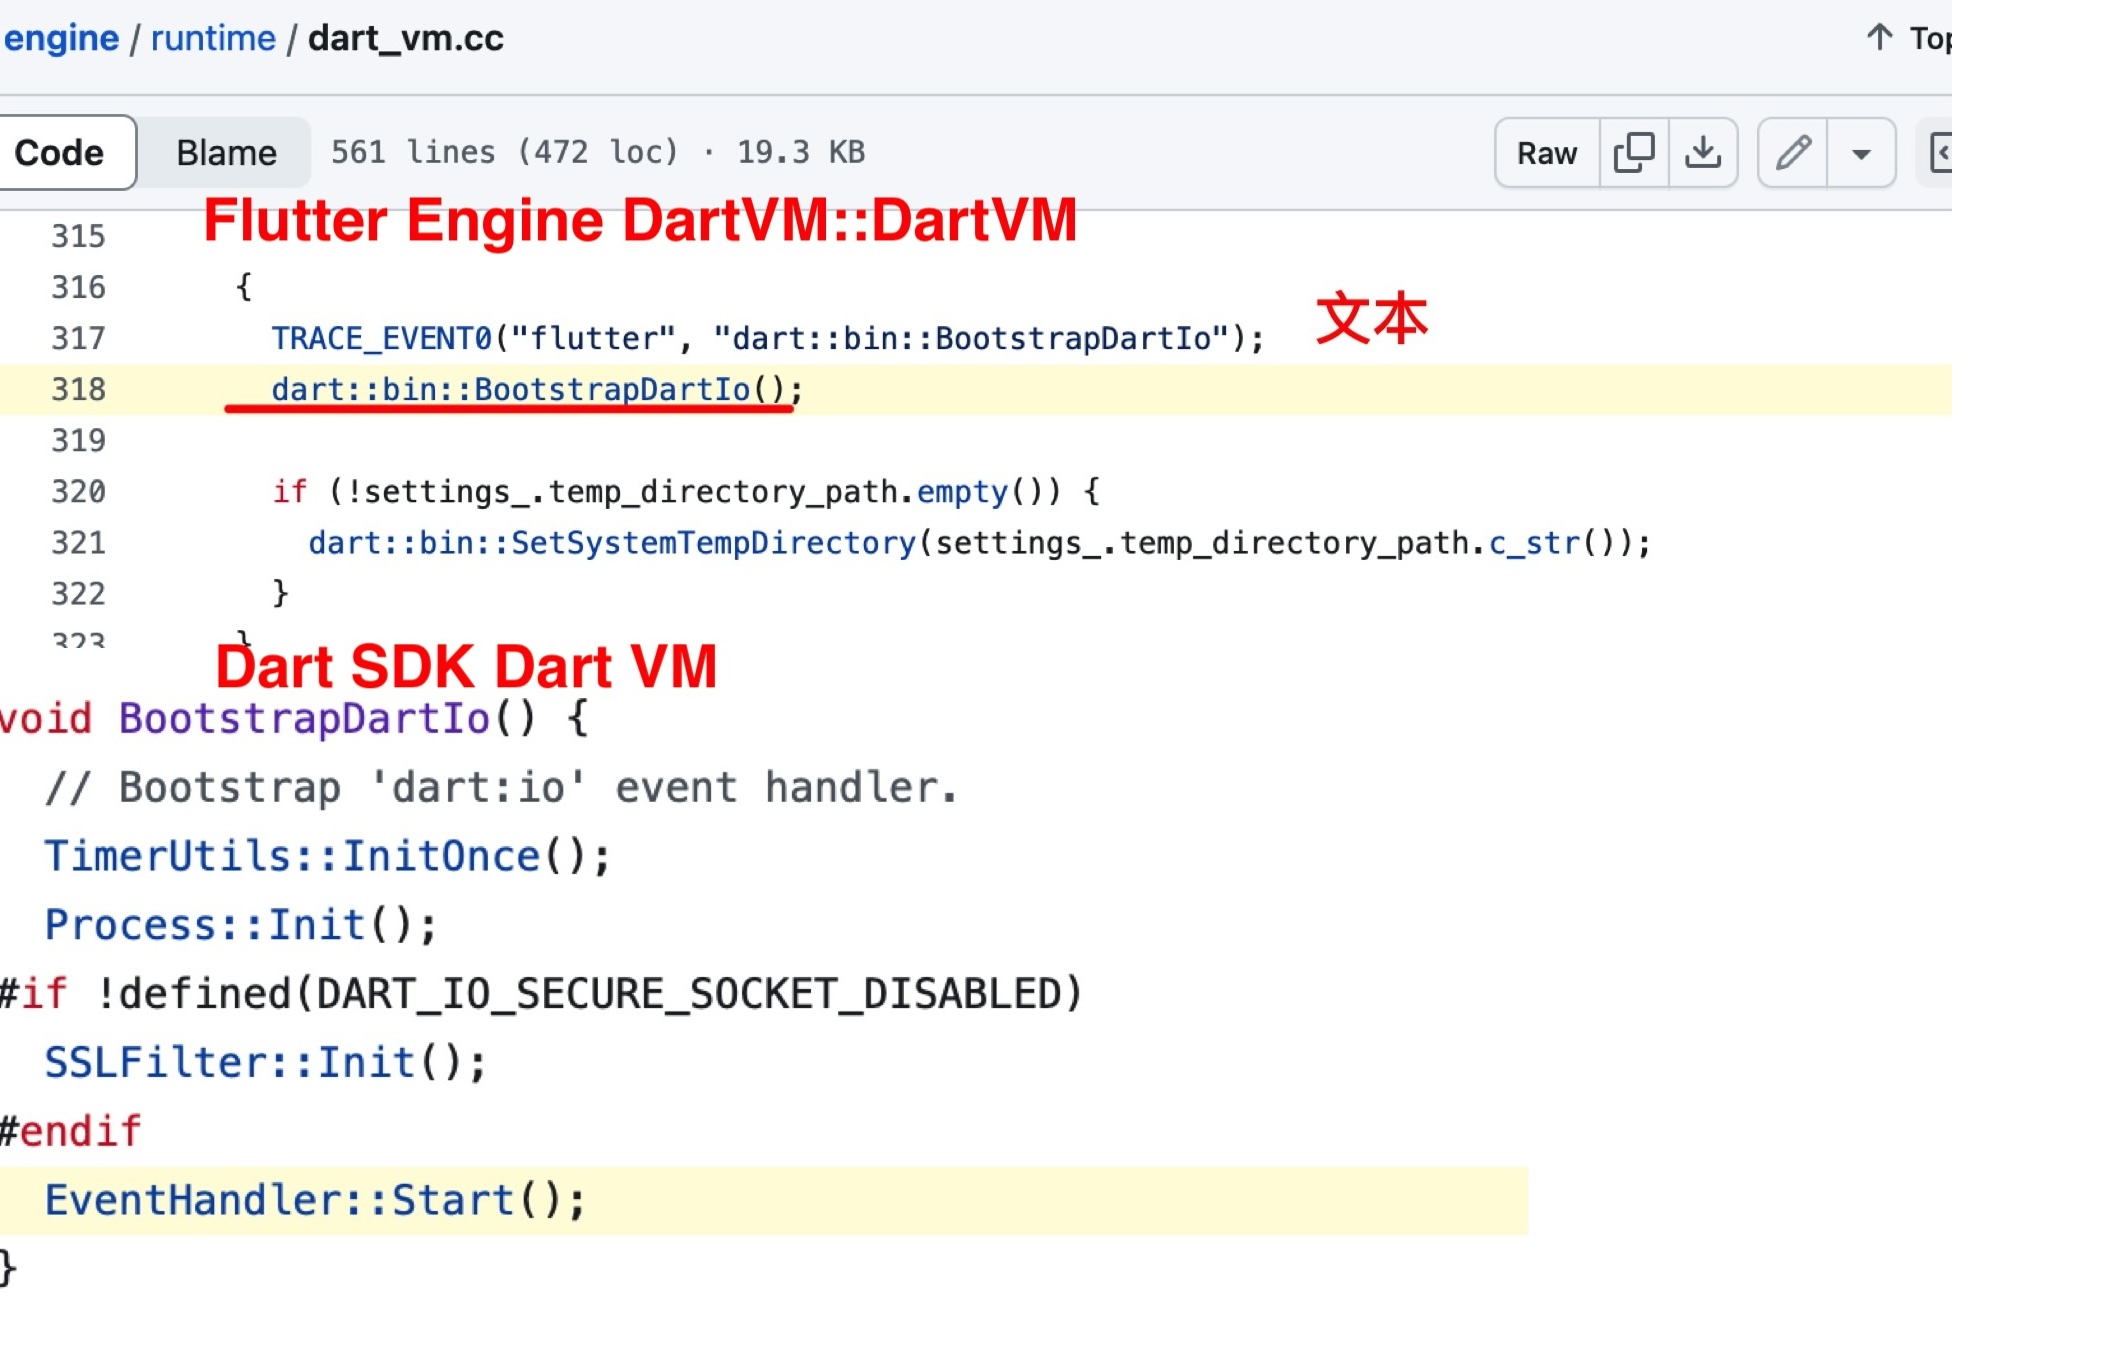Click Process::Init() call
2126x1368 pixels.
[240, 925]
